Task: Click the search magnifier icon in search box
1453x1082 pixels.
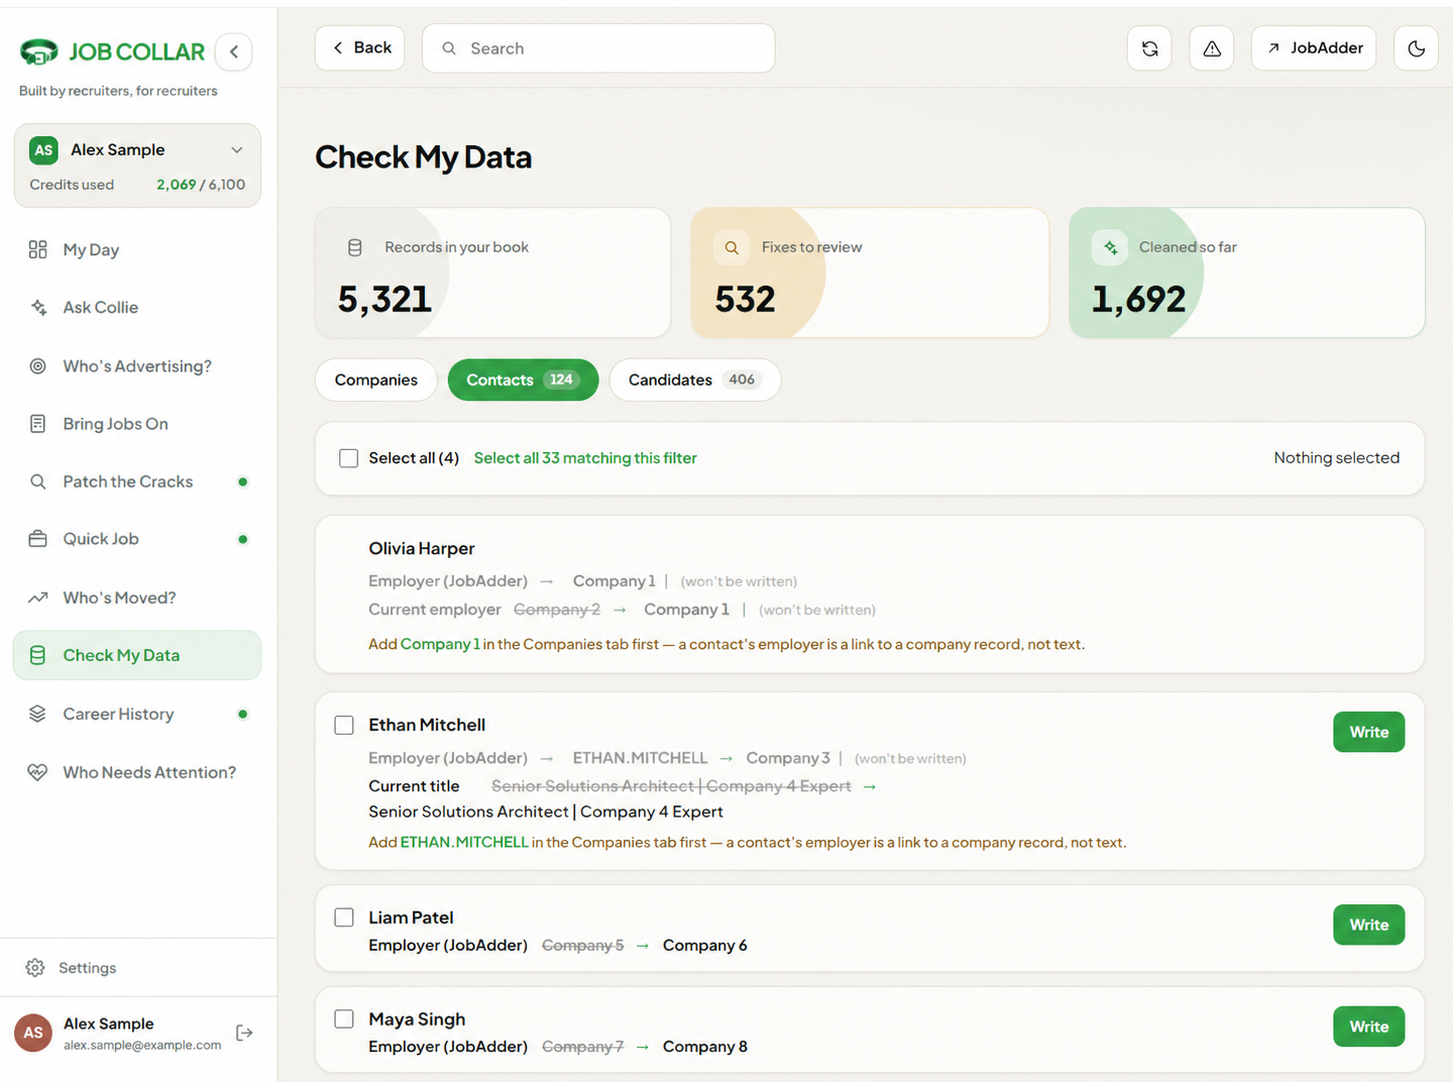Action: [449, 48]
